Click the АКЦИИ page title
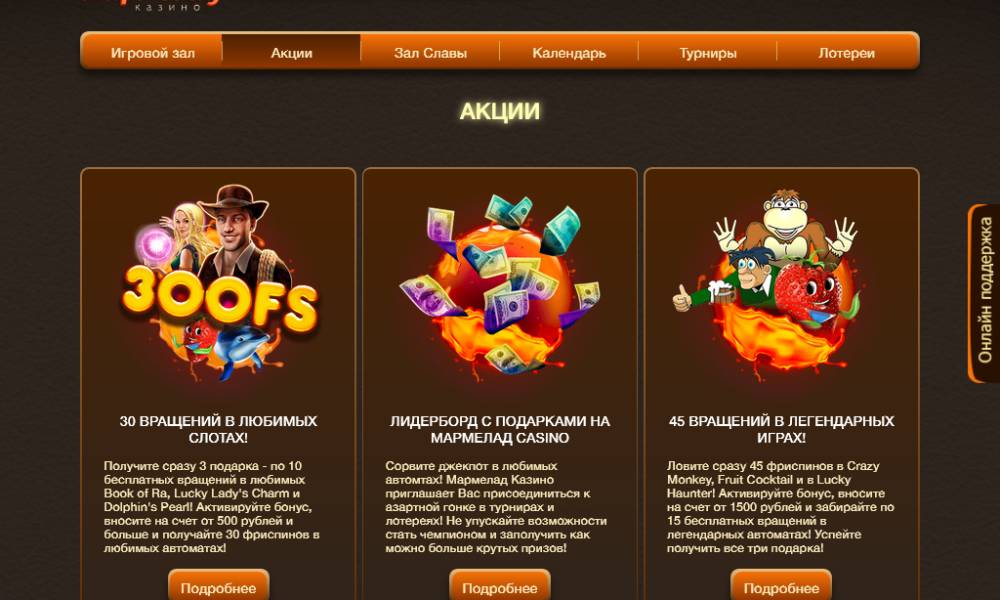 [499, 111]
